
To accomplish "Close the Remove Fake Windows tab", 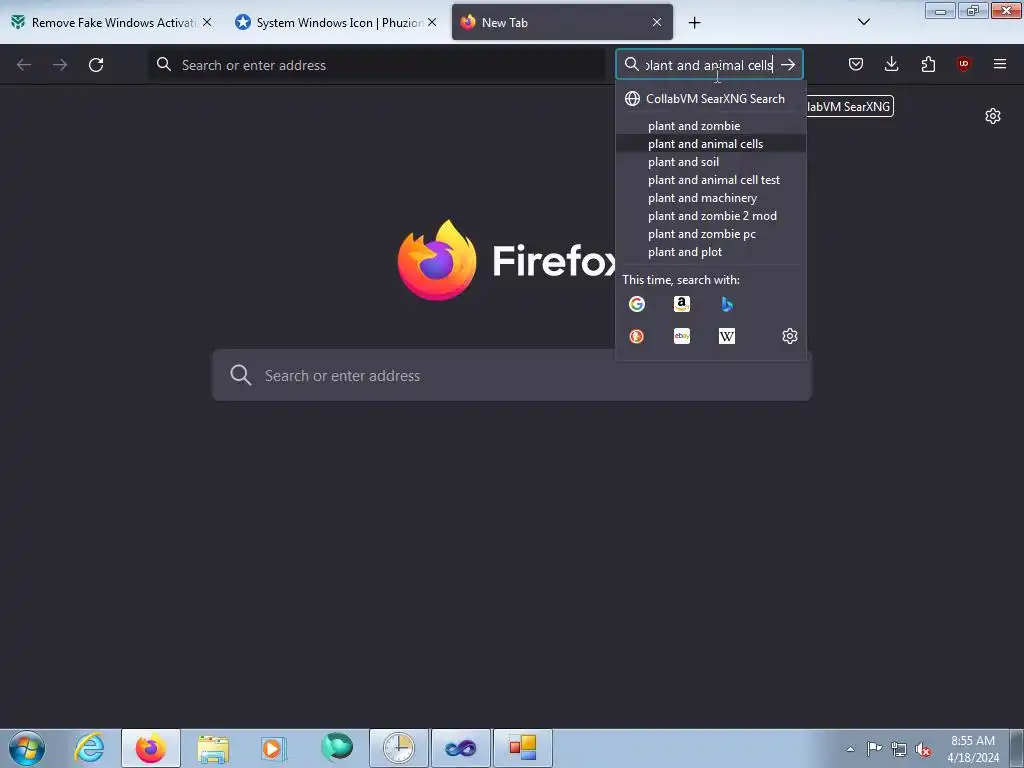I will tap(207, 22).
